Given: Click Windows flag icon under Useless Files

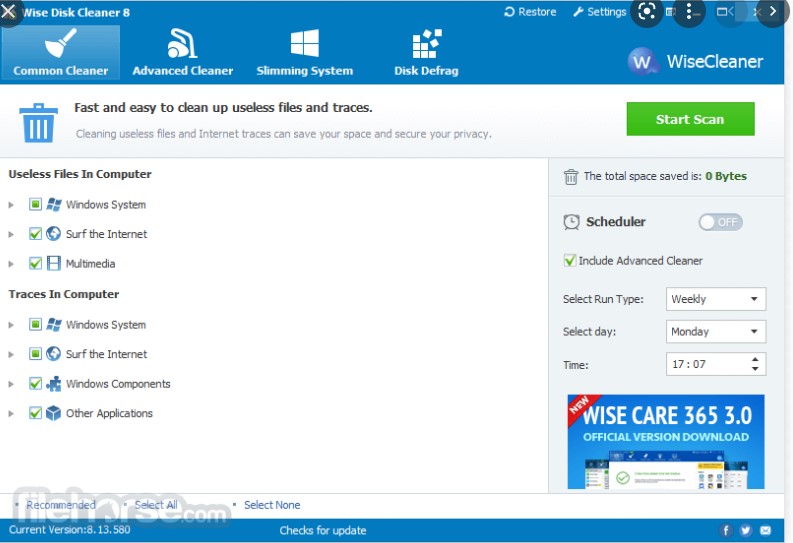Looking at the screenshot, I should coord(54,204).
